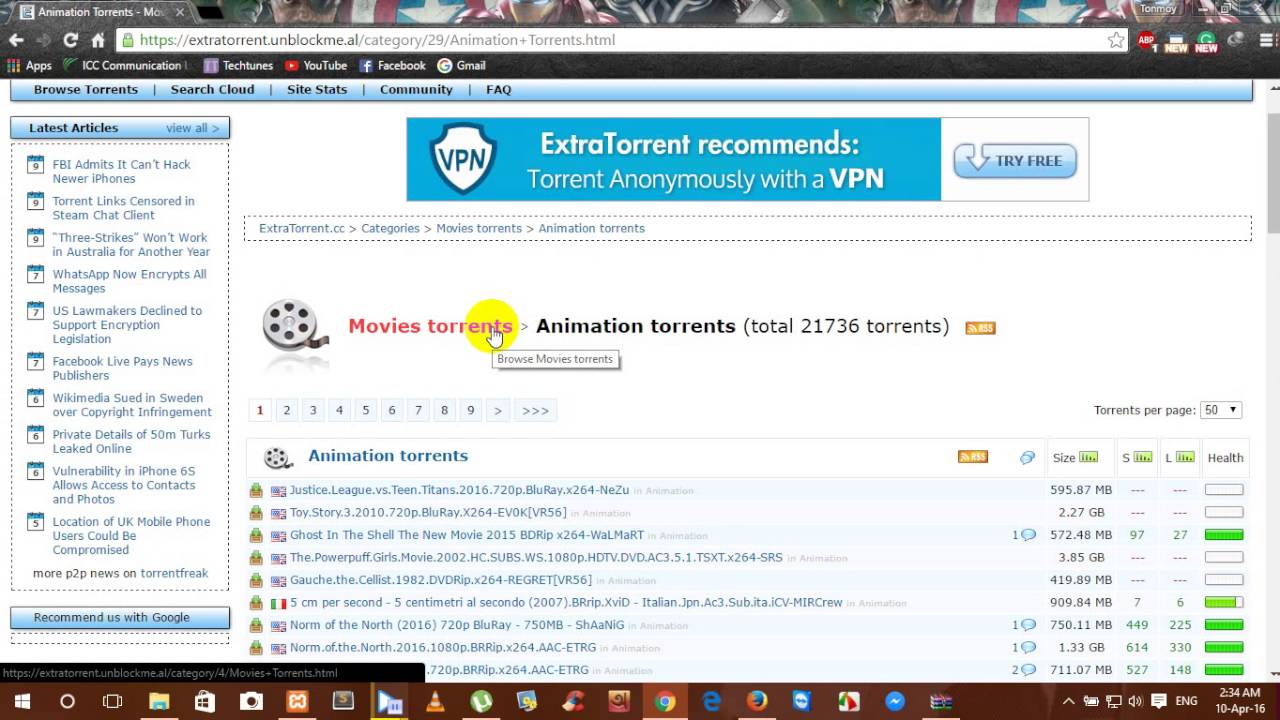Go to page 2 of results
This screenshot has width=1280, height=720.
tap(286, 410)
